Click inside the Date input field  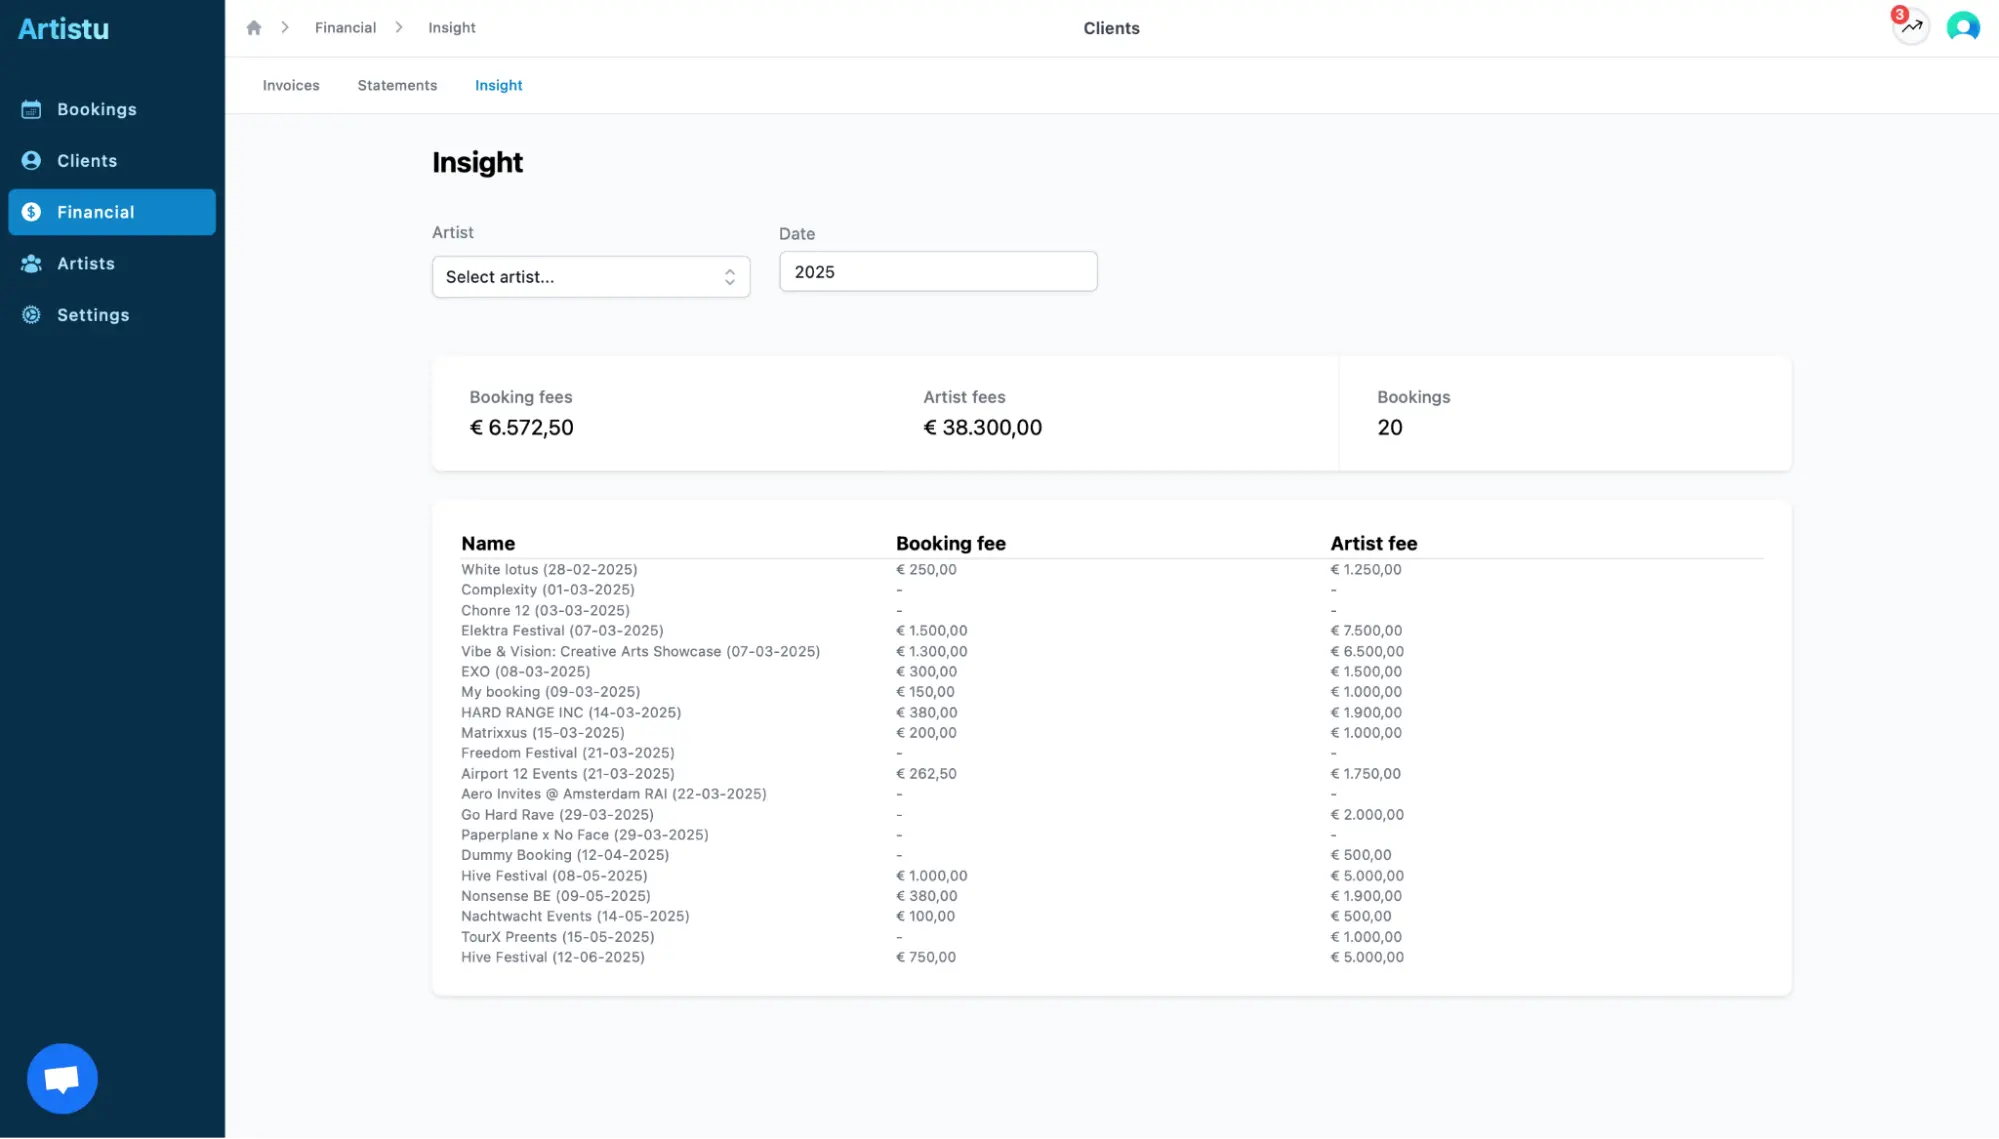click(x=937, y=271)
